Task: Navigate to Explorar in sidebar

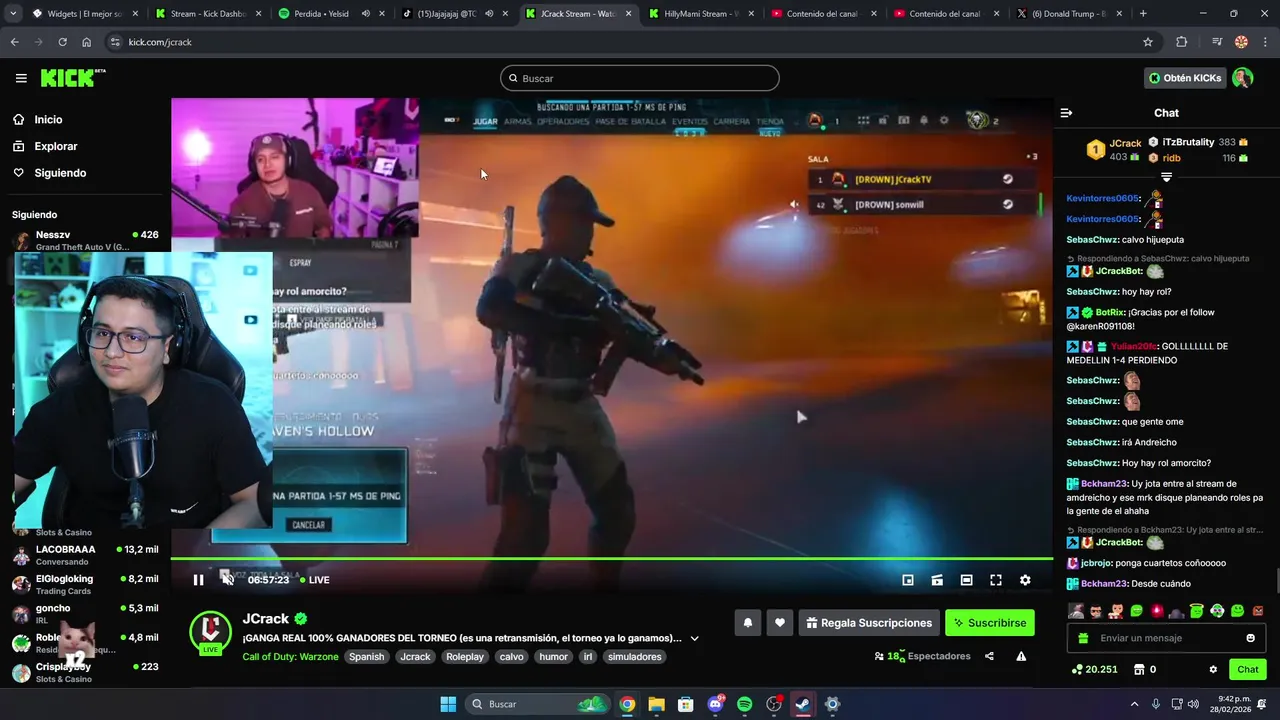Action: coord(56,146)
